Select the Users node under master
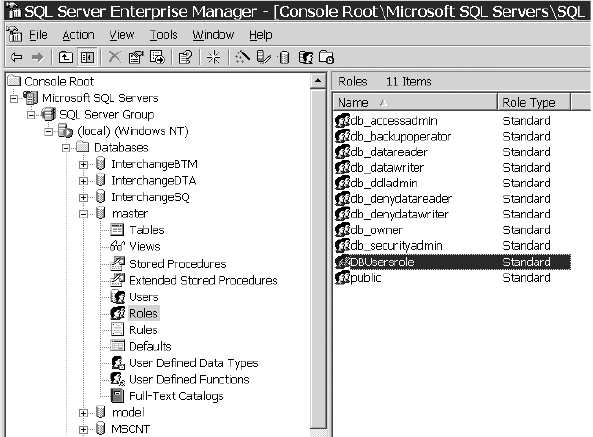 click(144, 297)
